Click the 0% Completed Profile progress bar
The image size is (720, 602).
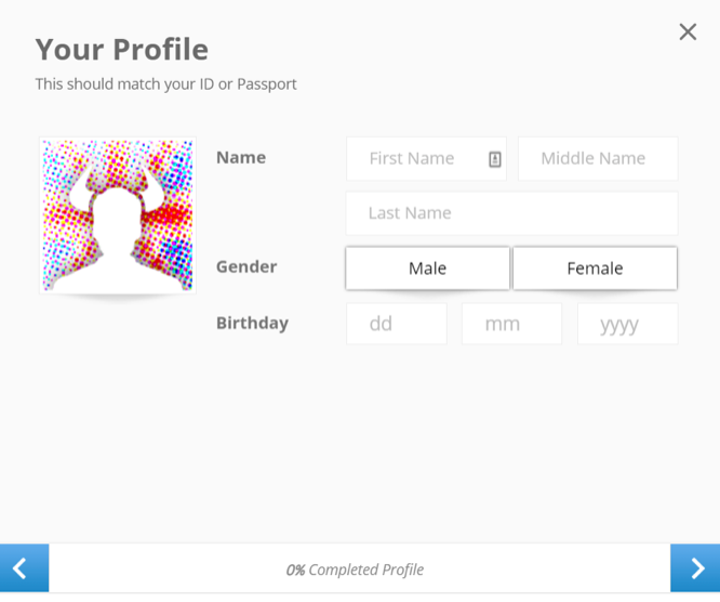pyautogui.click(x=360, y=568)
